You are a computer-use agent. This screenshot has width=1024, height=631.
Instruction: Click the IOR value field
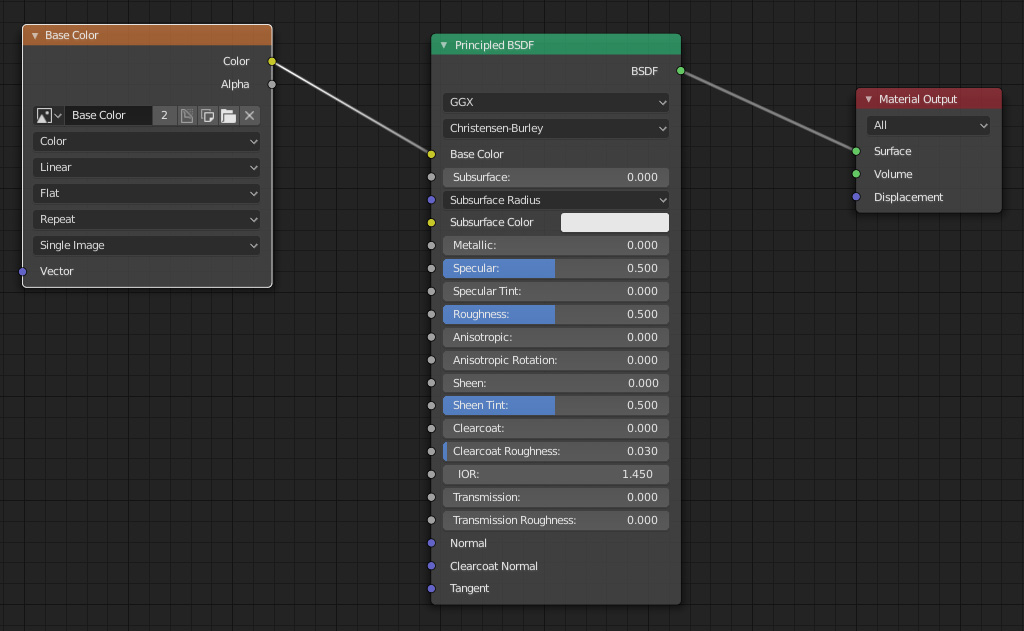point(556,474)
